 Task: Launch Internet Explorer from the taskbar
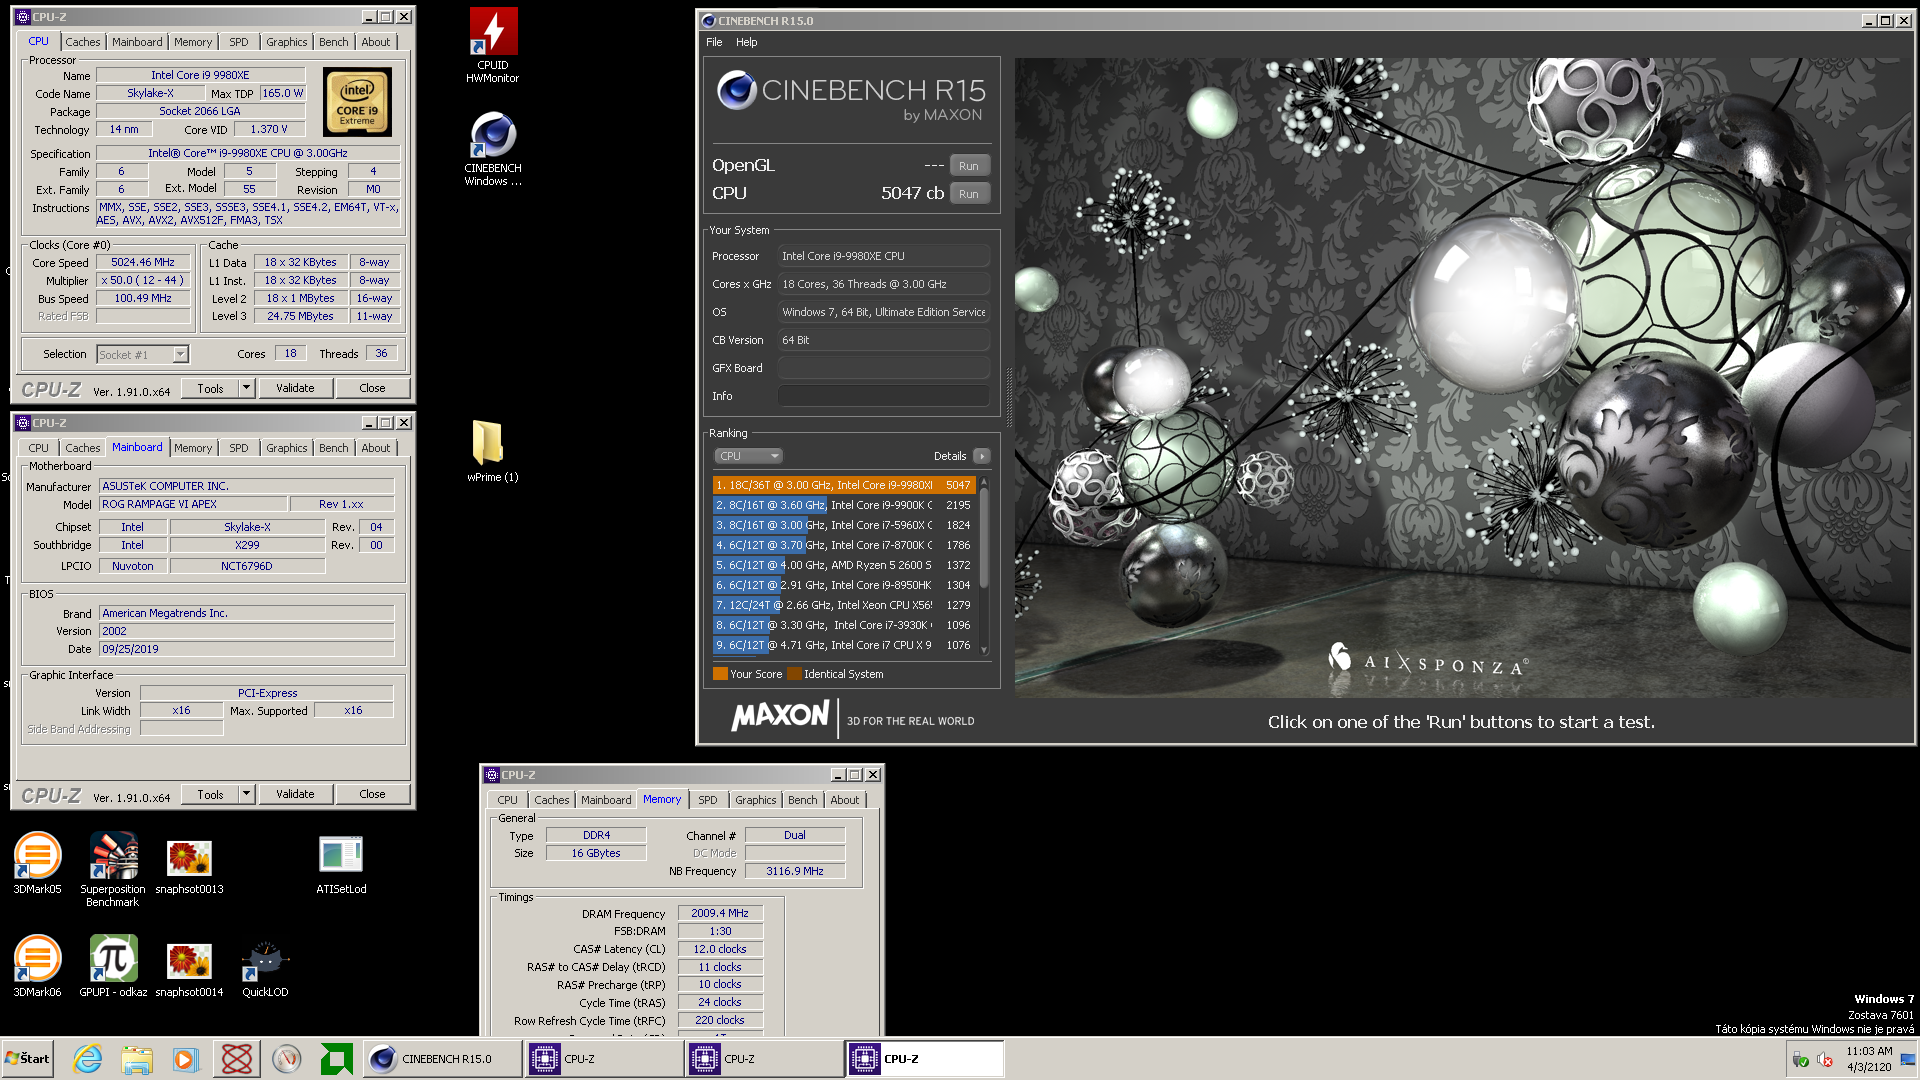(x=88, y=1059)
